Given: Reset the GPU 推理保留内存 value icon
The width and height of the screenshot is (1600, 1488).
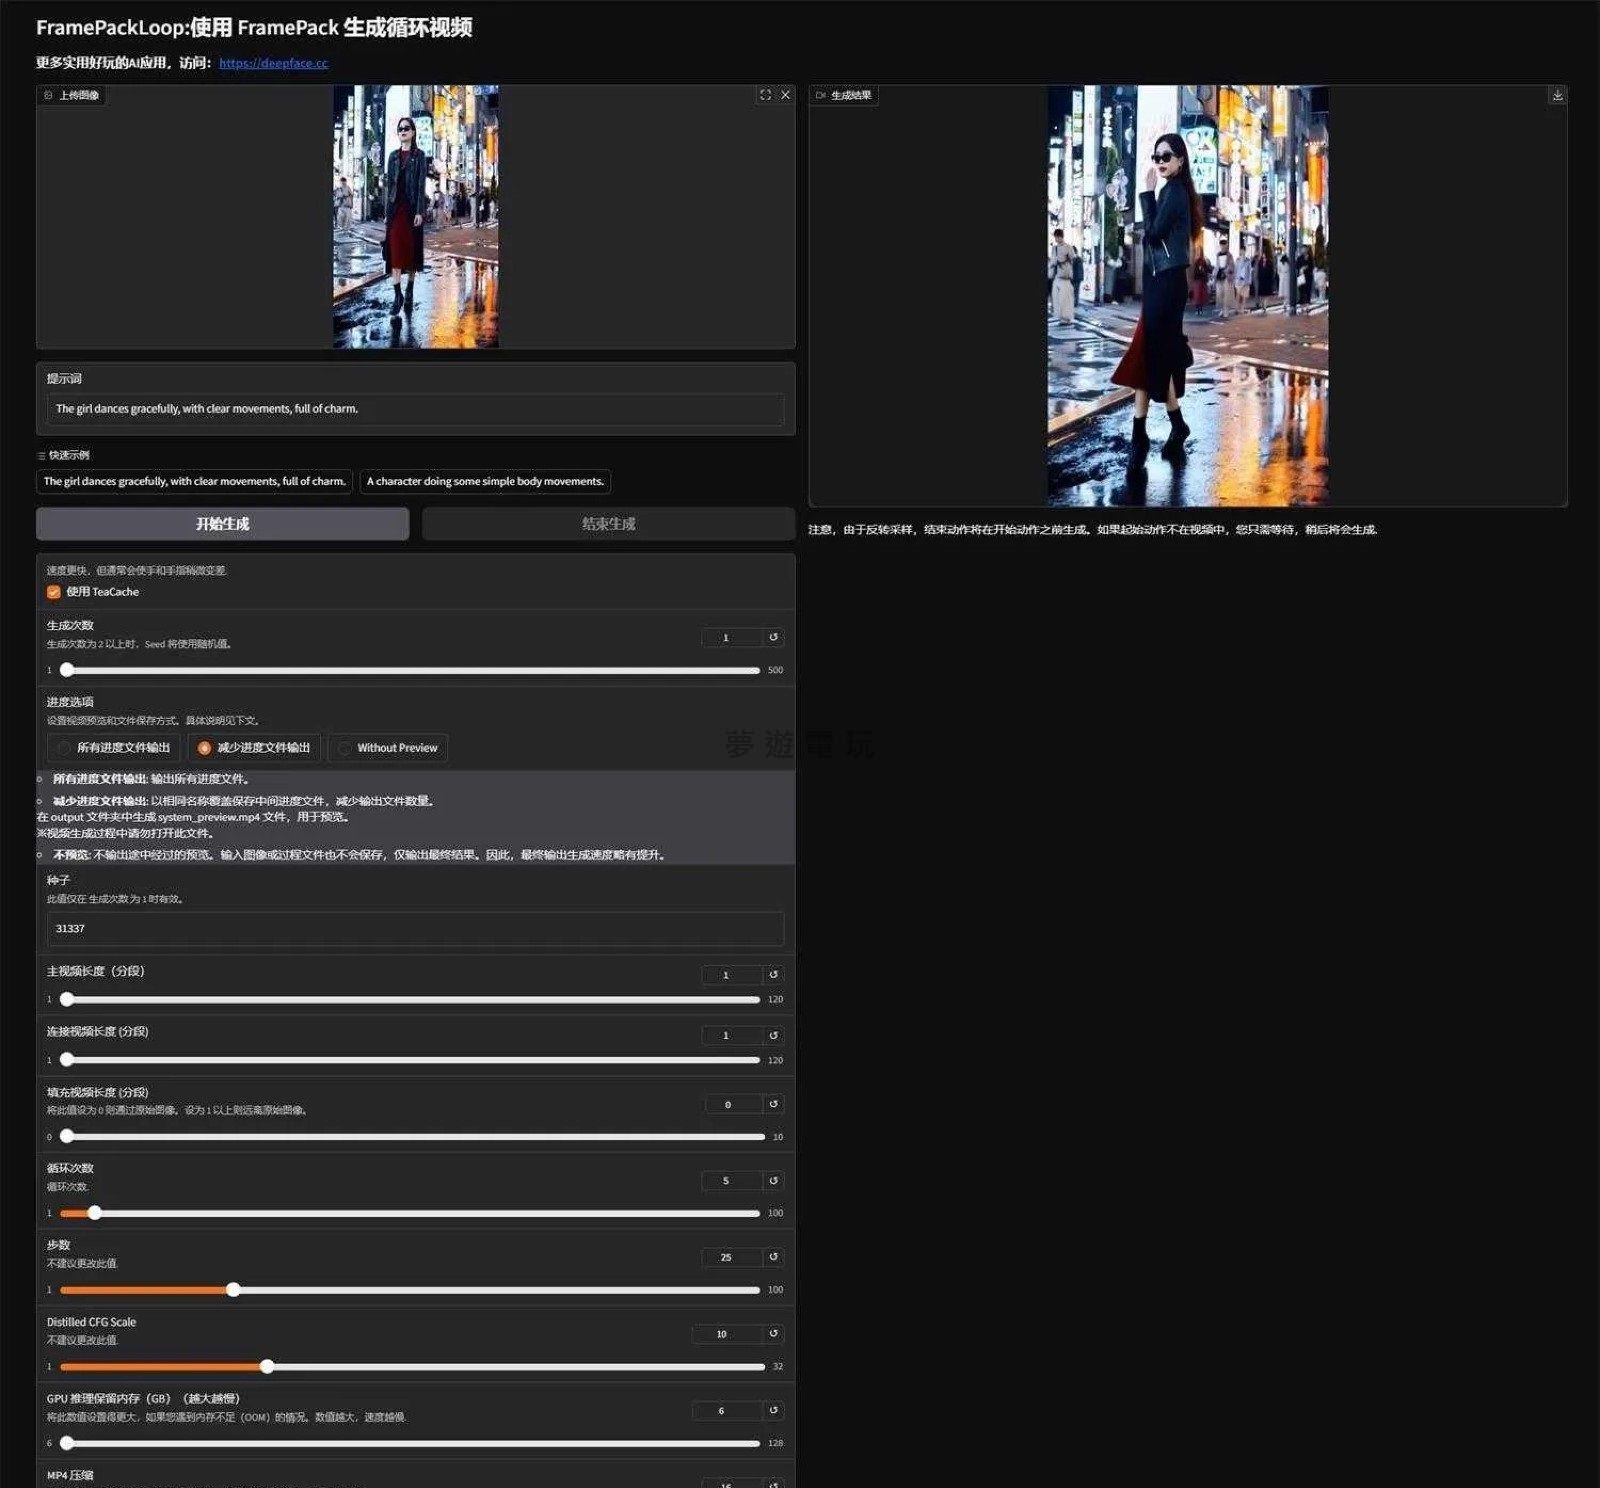Looking at the screenshot, I should [x=773, y=1411].
